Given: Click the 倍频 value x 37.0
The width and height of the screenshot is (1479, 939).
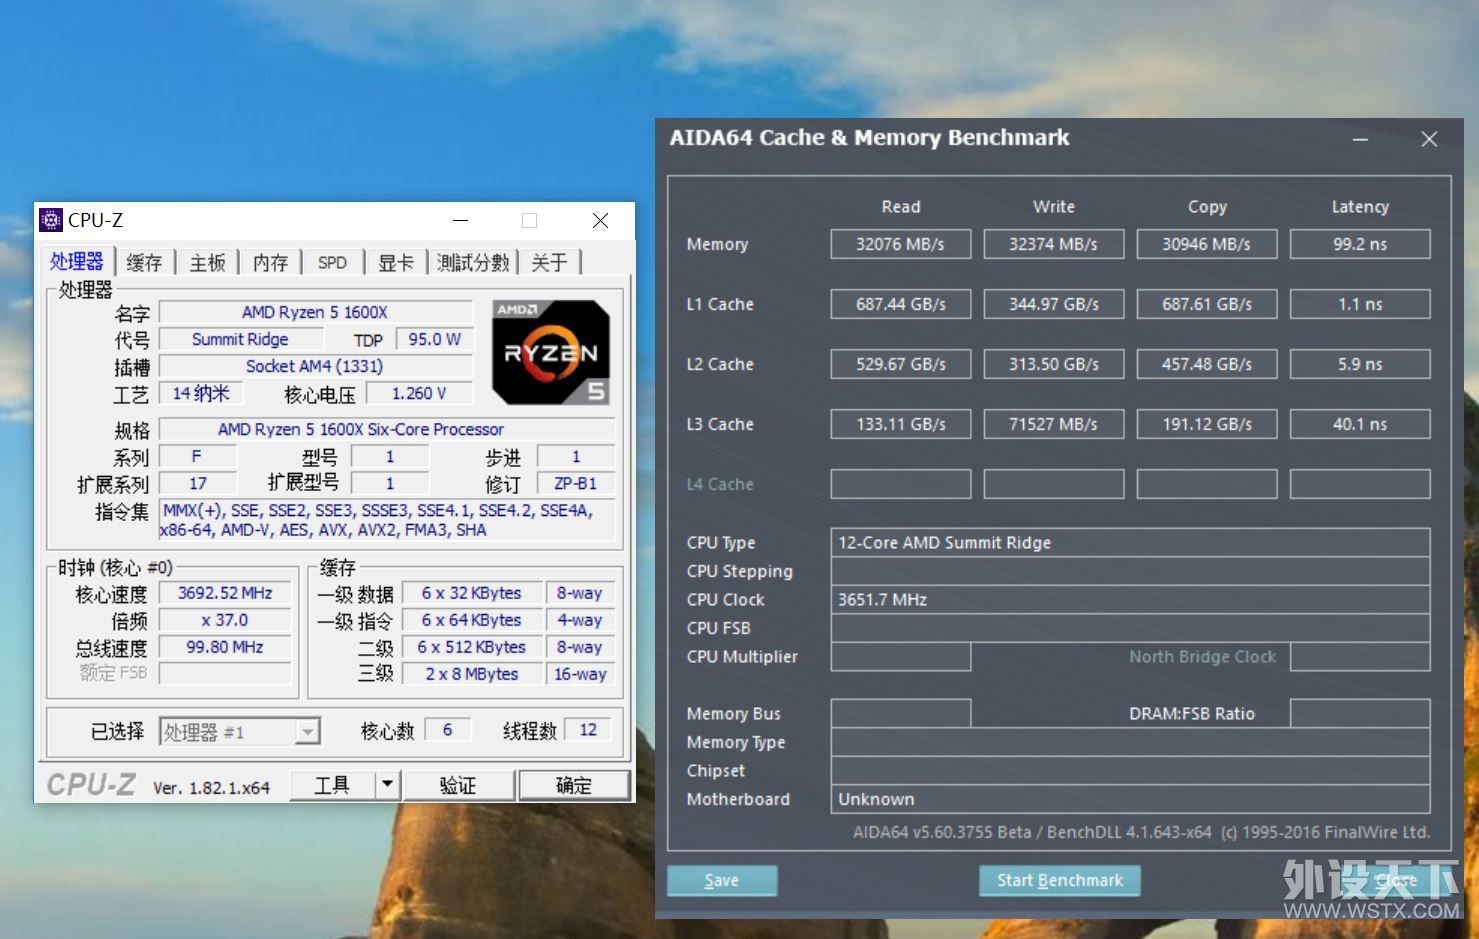Looking at the screenshot, I should 225,620.
